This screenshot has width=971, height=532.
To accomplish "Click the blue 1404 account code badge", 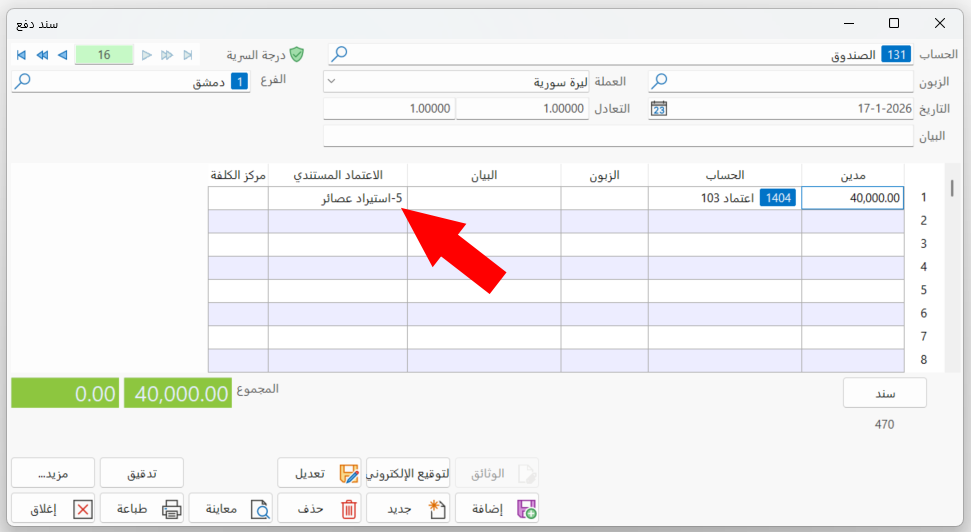I will pos(778,198).
